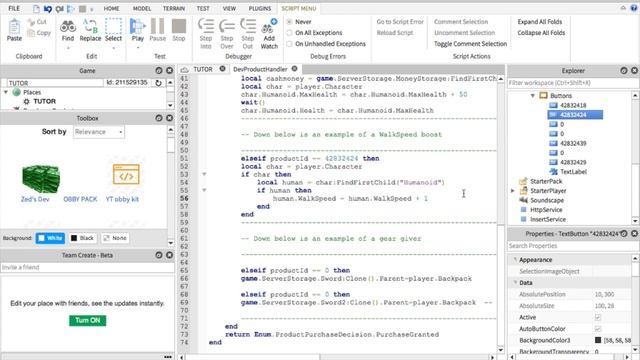This screenshot has width=640, height=360.
Task: Open the FILE menu
Action: pos(14,8)
